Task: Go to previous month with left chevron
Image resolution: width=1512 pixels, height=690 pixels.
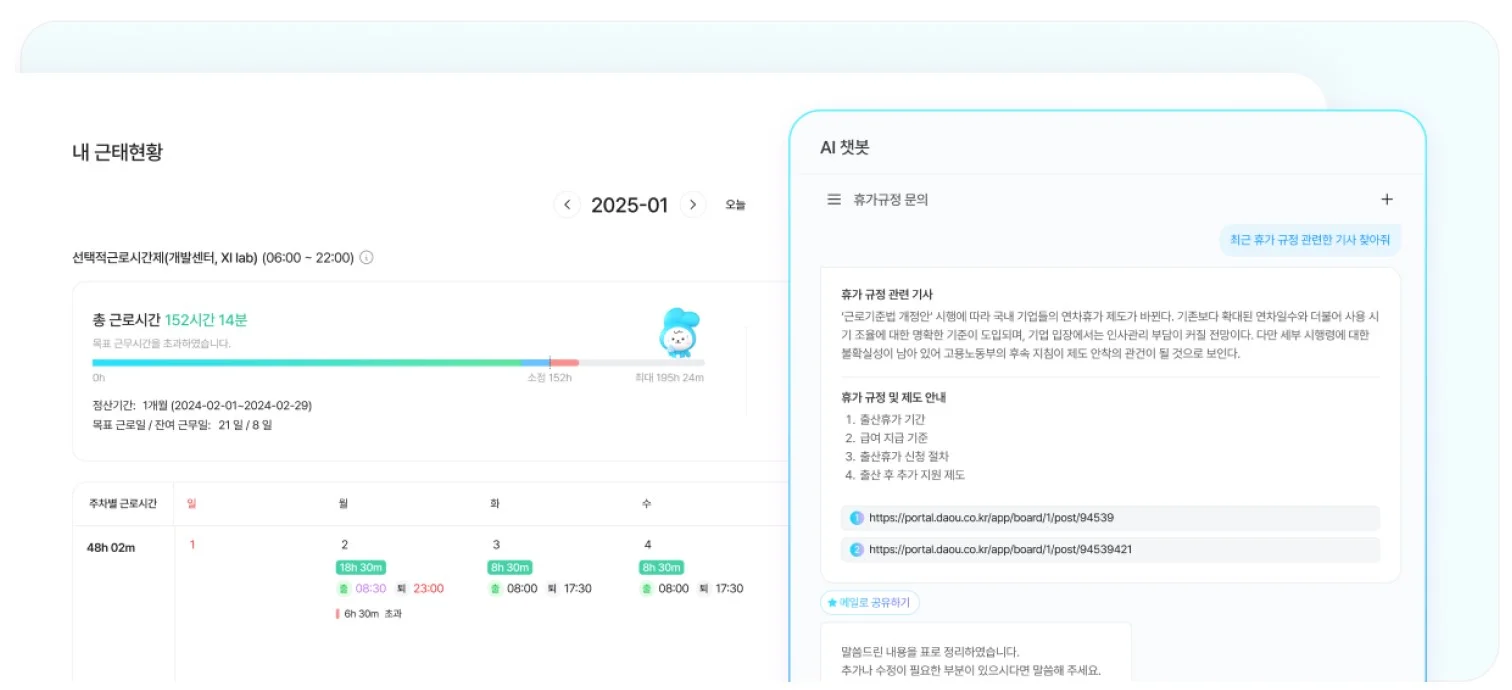Action: click(x=566, y=204)
